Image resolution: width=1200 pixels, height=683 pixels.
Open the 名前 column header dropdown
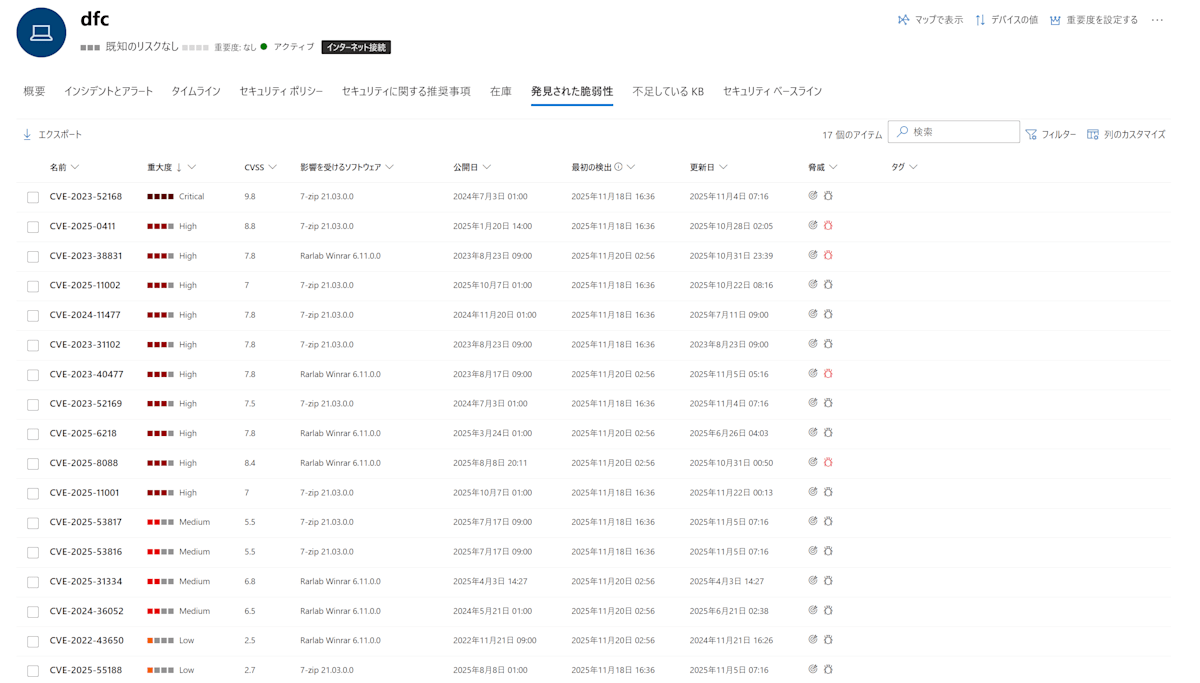[x=75, y=167]
